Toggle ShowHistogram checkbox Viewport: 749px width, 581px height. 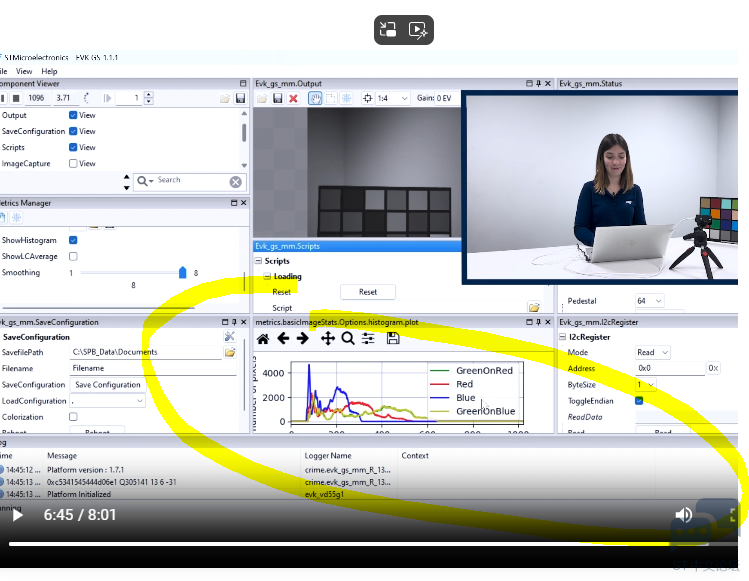point(73,240)
